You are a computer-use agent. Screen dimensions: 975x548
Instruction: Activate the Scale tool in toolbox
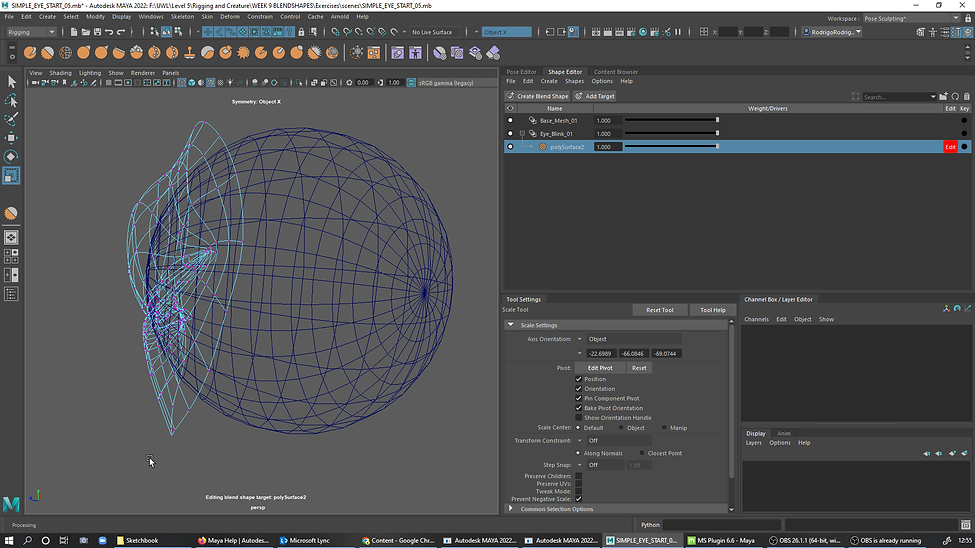click(11, 176)
